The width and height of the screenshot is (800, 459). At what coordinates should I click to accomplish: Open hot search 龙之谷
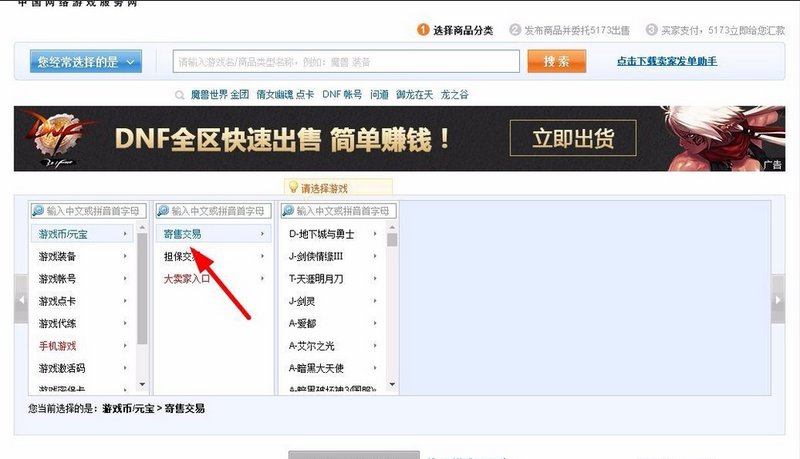(454, 94)
